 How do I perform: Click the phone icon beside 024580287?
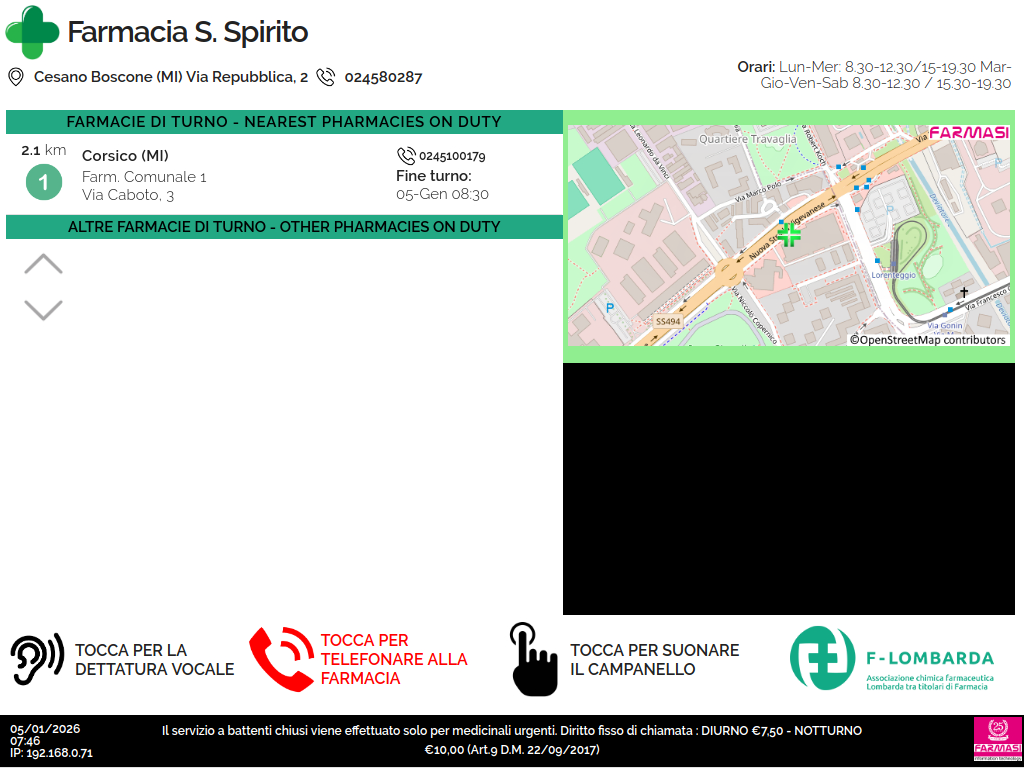click(326, 77)
